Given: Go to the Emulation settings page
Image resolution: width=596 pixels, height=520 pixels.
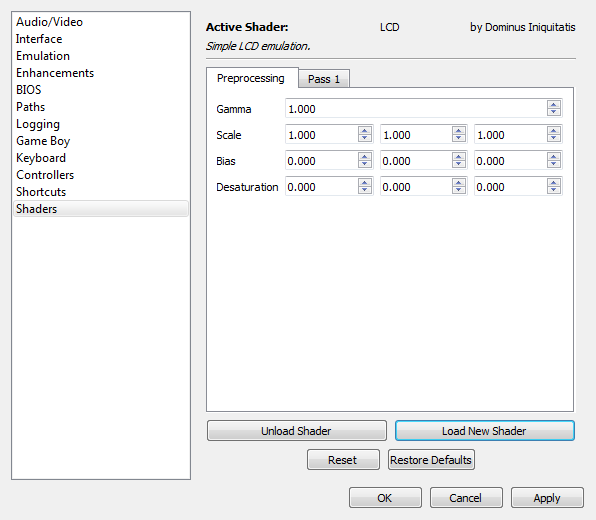Looking at the screenshot, I should click(x=101, y=56).
